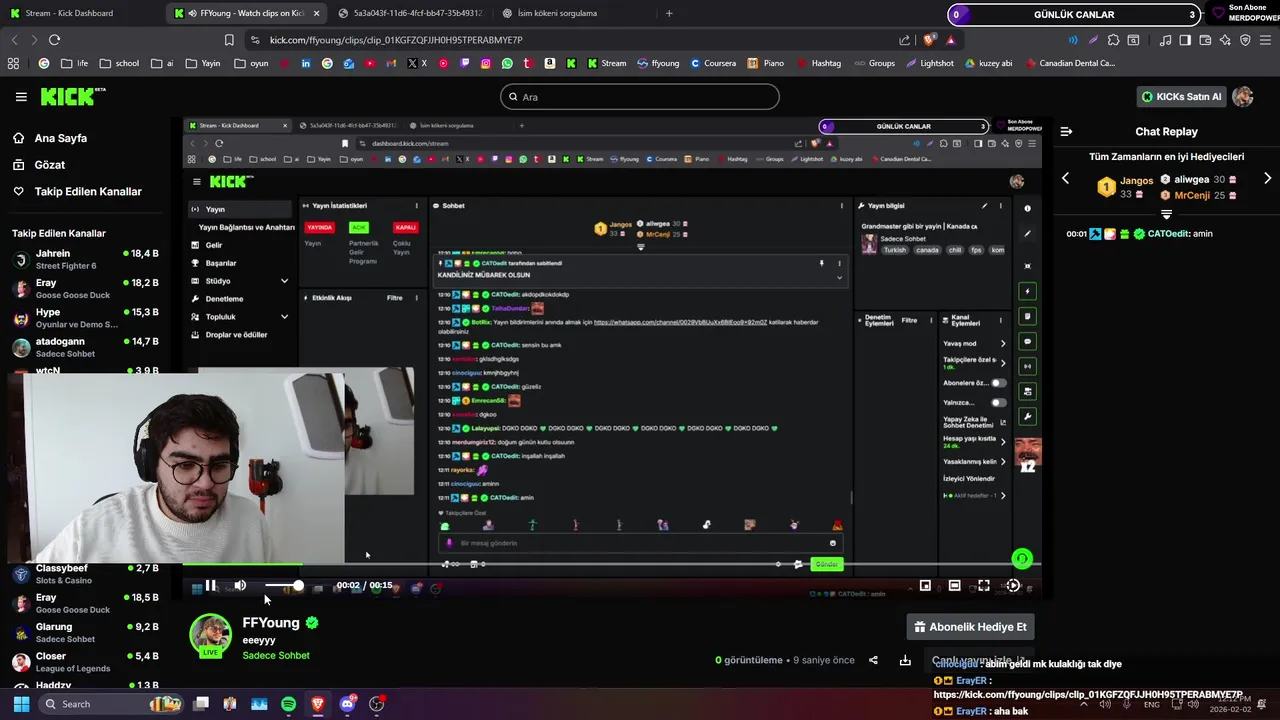Open the Classybeef channel in the sidebar
Viewport: 1280px width, 720px height.
pyautogui.click(x=85, y=574)
